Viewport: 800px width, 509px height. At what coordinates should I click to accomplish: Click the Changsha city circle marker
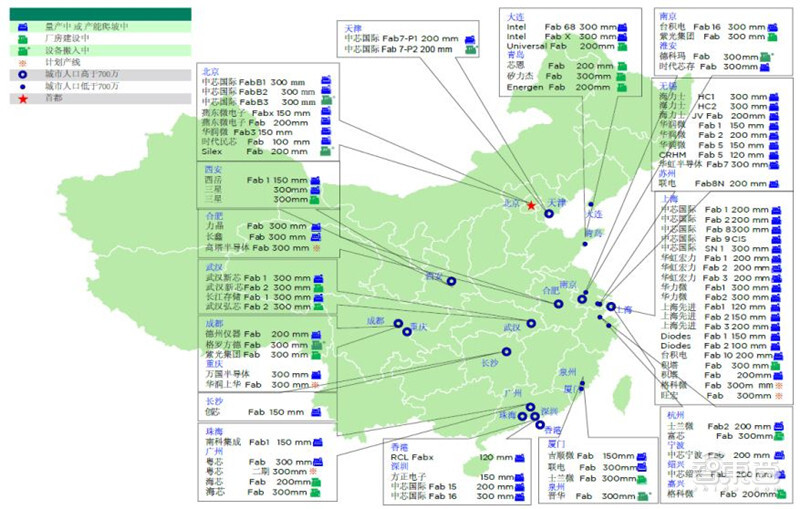(507, 351)
